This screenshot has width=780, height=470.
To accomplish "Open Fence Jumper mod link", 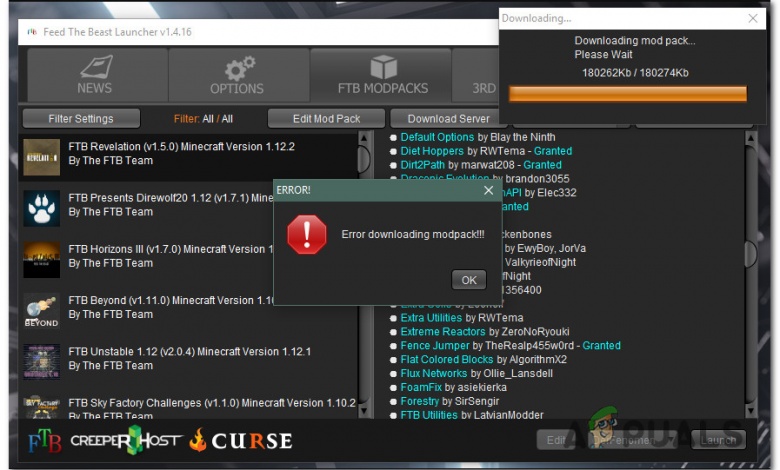I will 435,346.
